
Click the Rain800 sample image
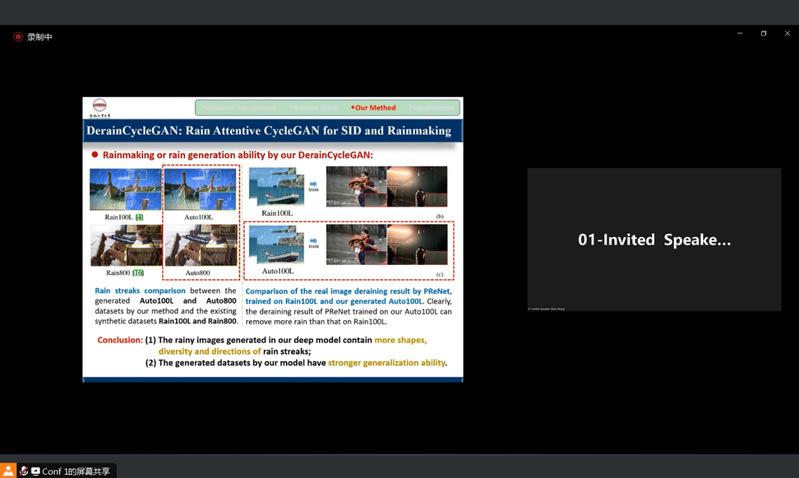125,246
